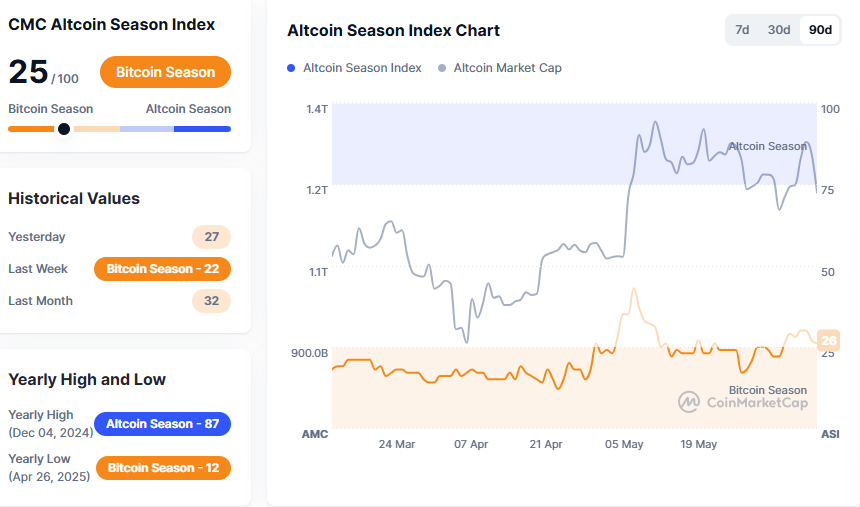Image resolution: width=860 pixels, height=507 pixels.
Task: Click the Last Week Bitcoin Season - 22 badge
Action: (x=162, y=269)
